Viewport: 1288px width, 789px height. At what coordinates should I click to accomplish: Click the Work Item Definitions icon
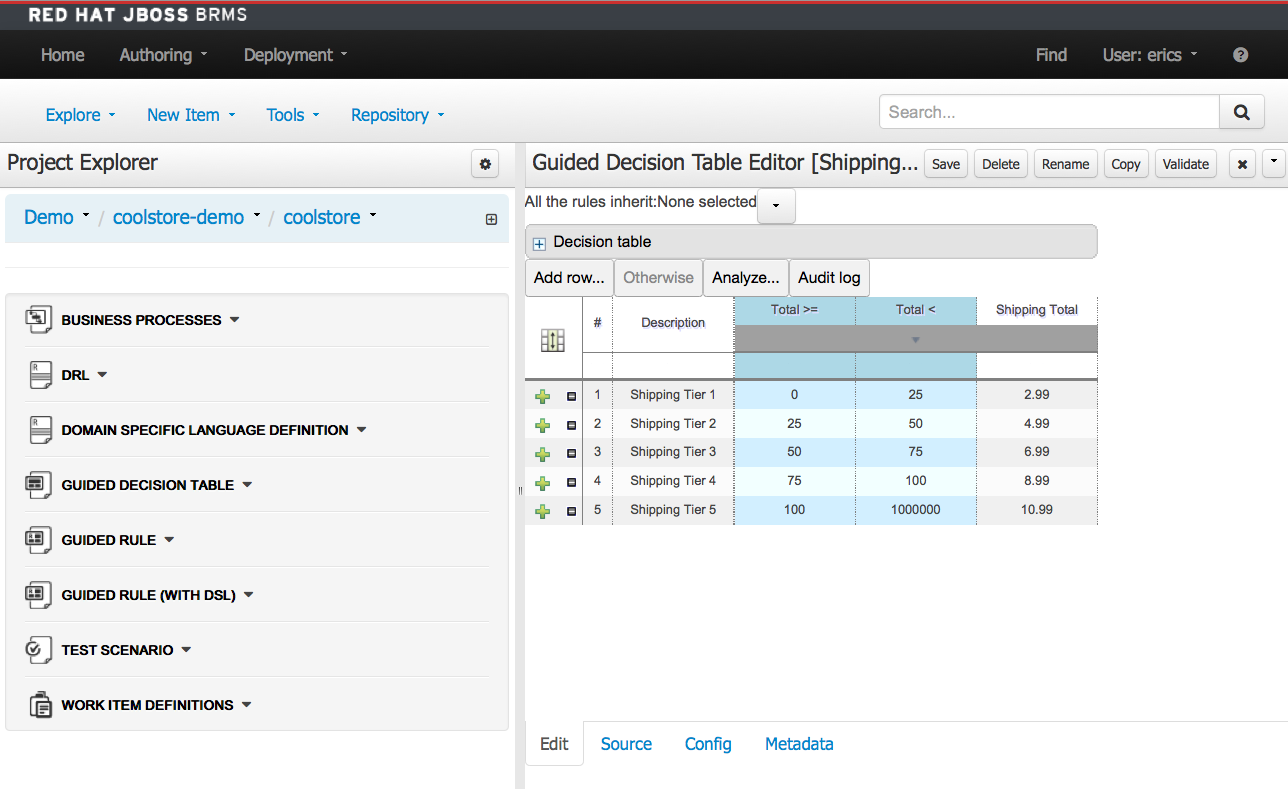[x=40, y=704]
